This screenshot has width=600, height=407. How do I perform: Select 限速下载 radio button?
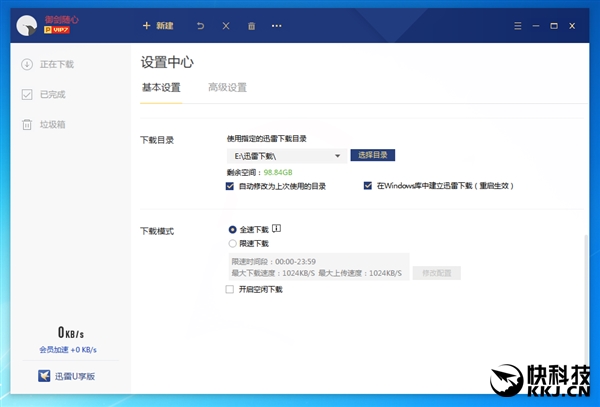[x=232, y=243]
